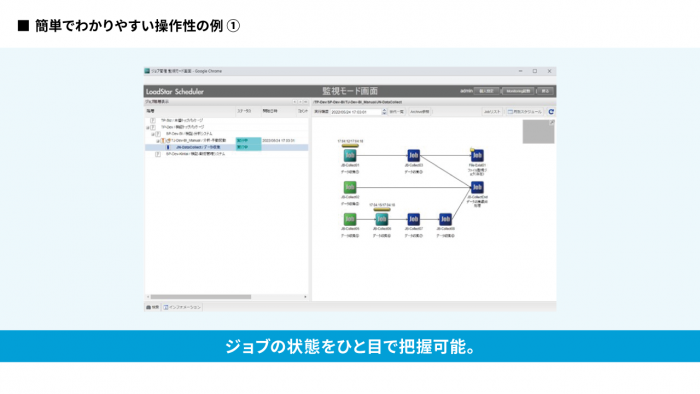700x394 pixels.
Task: Open the Job list button
Action: coord(492,112)
